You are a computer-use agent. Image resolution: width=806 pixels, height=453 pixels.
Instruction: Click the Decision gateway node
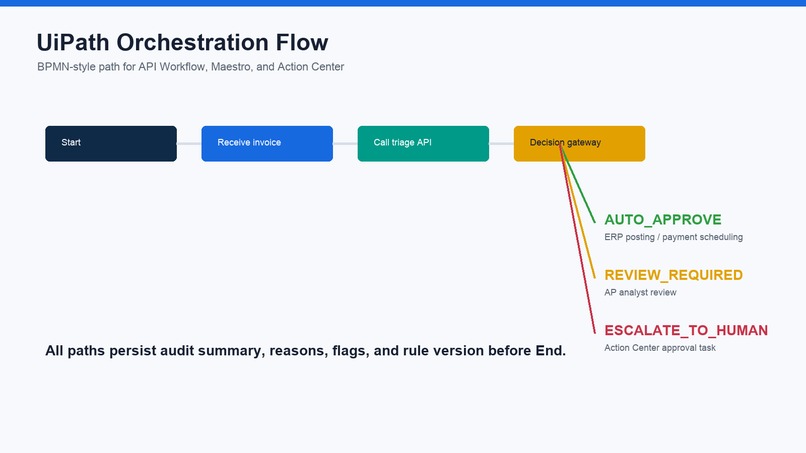(x=579, y=143)
